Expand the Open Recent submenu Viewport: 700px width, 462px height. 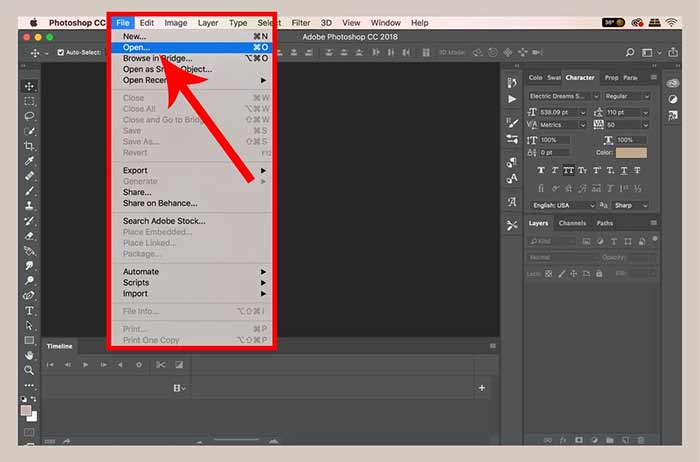pos(192,80)
